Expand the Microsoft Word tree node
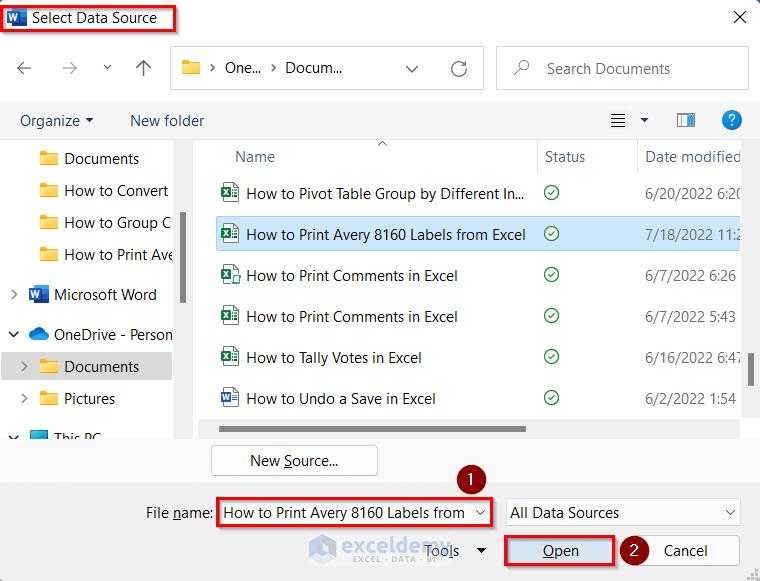 point(13,294)
